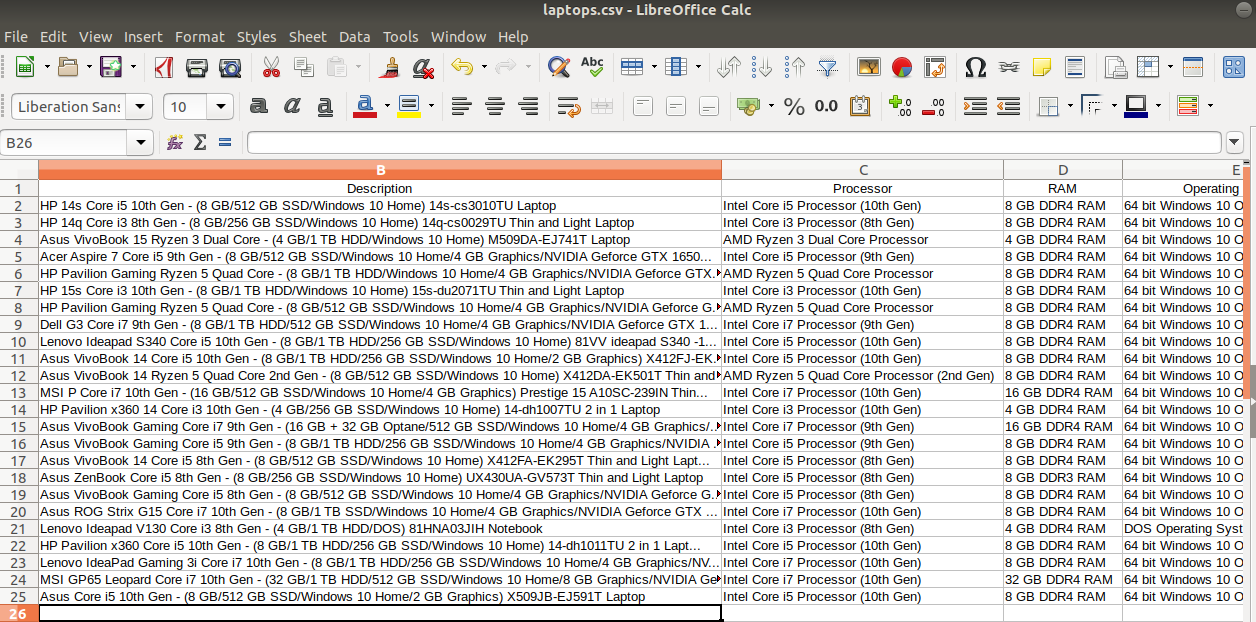This screenshot has width=1256, height=622.
Task: Select column D header
Action: click(1063, 170)
